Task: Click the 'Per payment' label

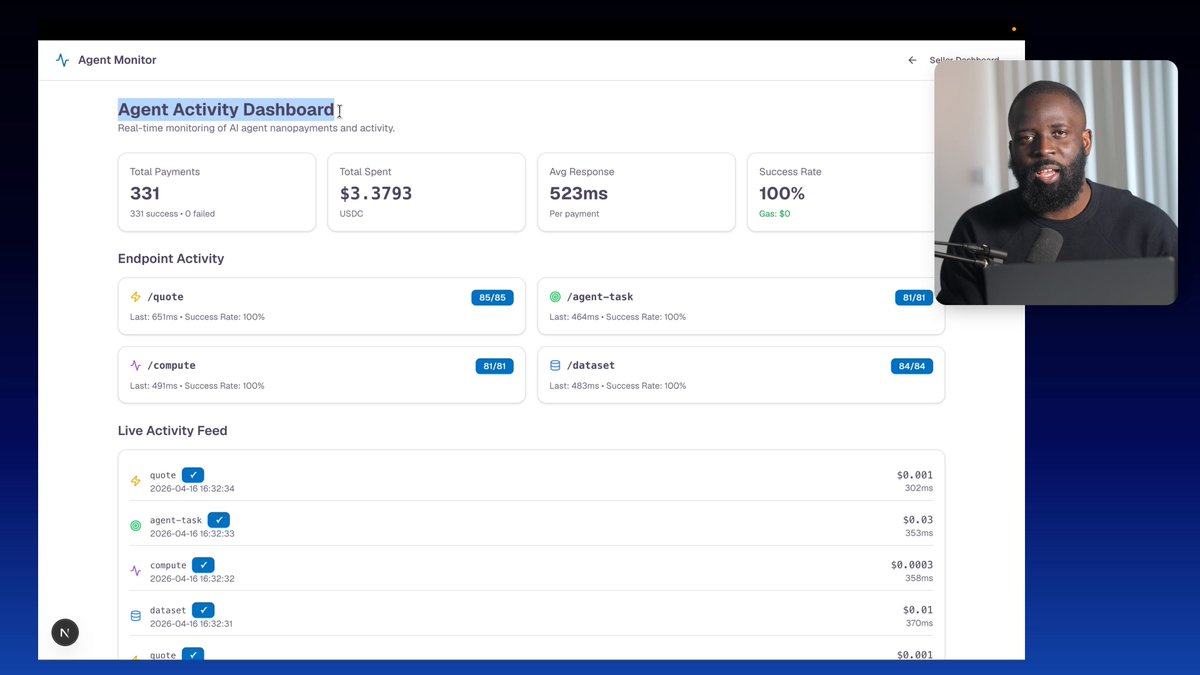Action: coord(572,214)
